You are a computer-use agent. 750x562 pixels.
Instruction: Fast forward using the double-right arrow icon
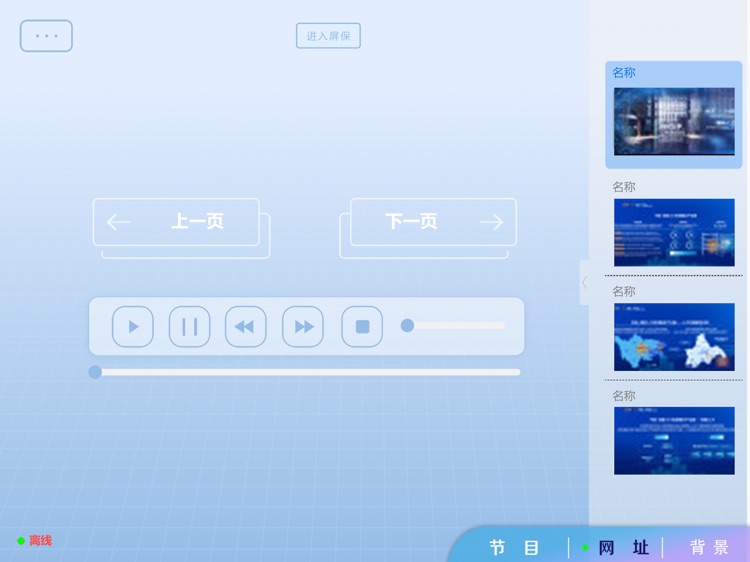(303, 327)
